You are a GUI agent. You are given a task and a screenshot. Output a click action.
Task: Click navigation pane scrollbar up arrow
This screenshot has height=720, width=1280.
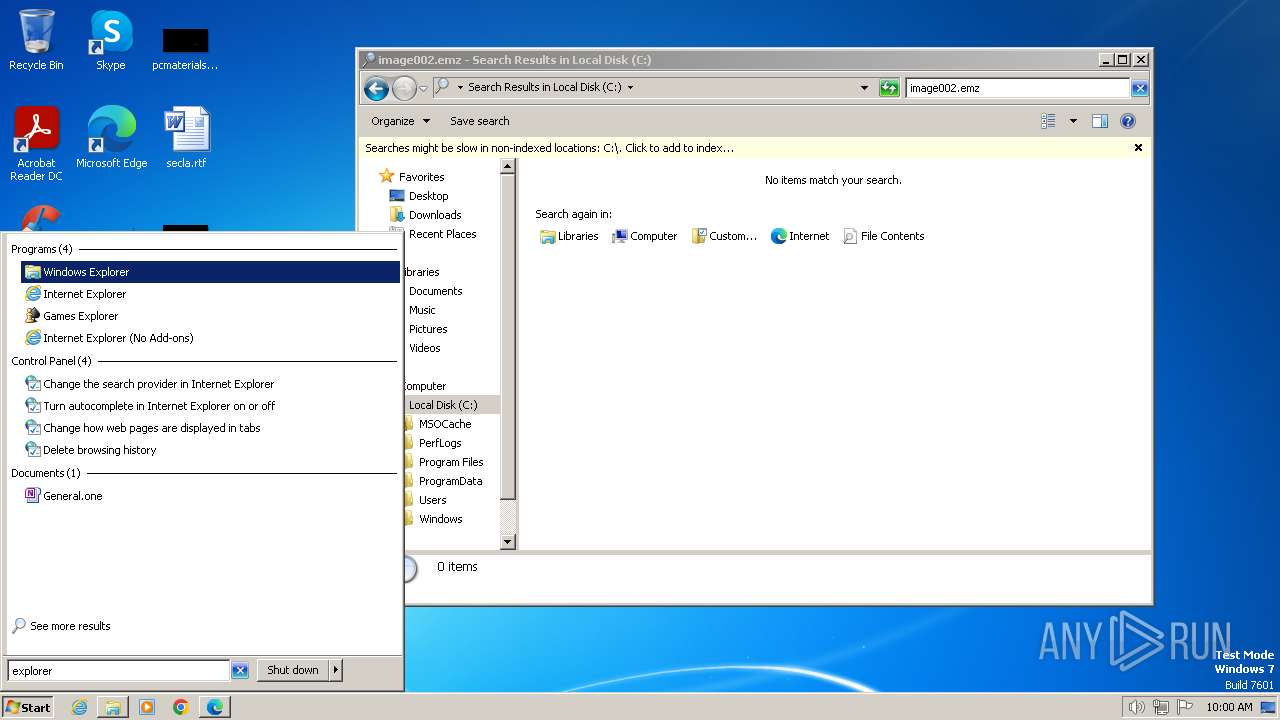507,166
